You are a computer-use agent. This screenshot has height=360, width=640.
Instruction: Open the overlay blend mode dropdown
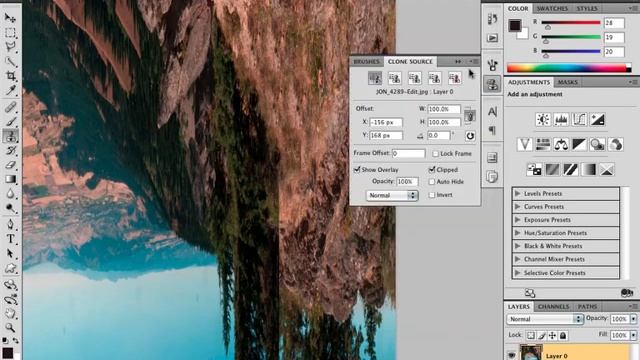tap(392, 196)
